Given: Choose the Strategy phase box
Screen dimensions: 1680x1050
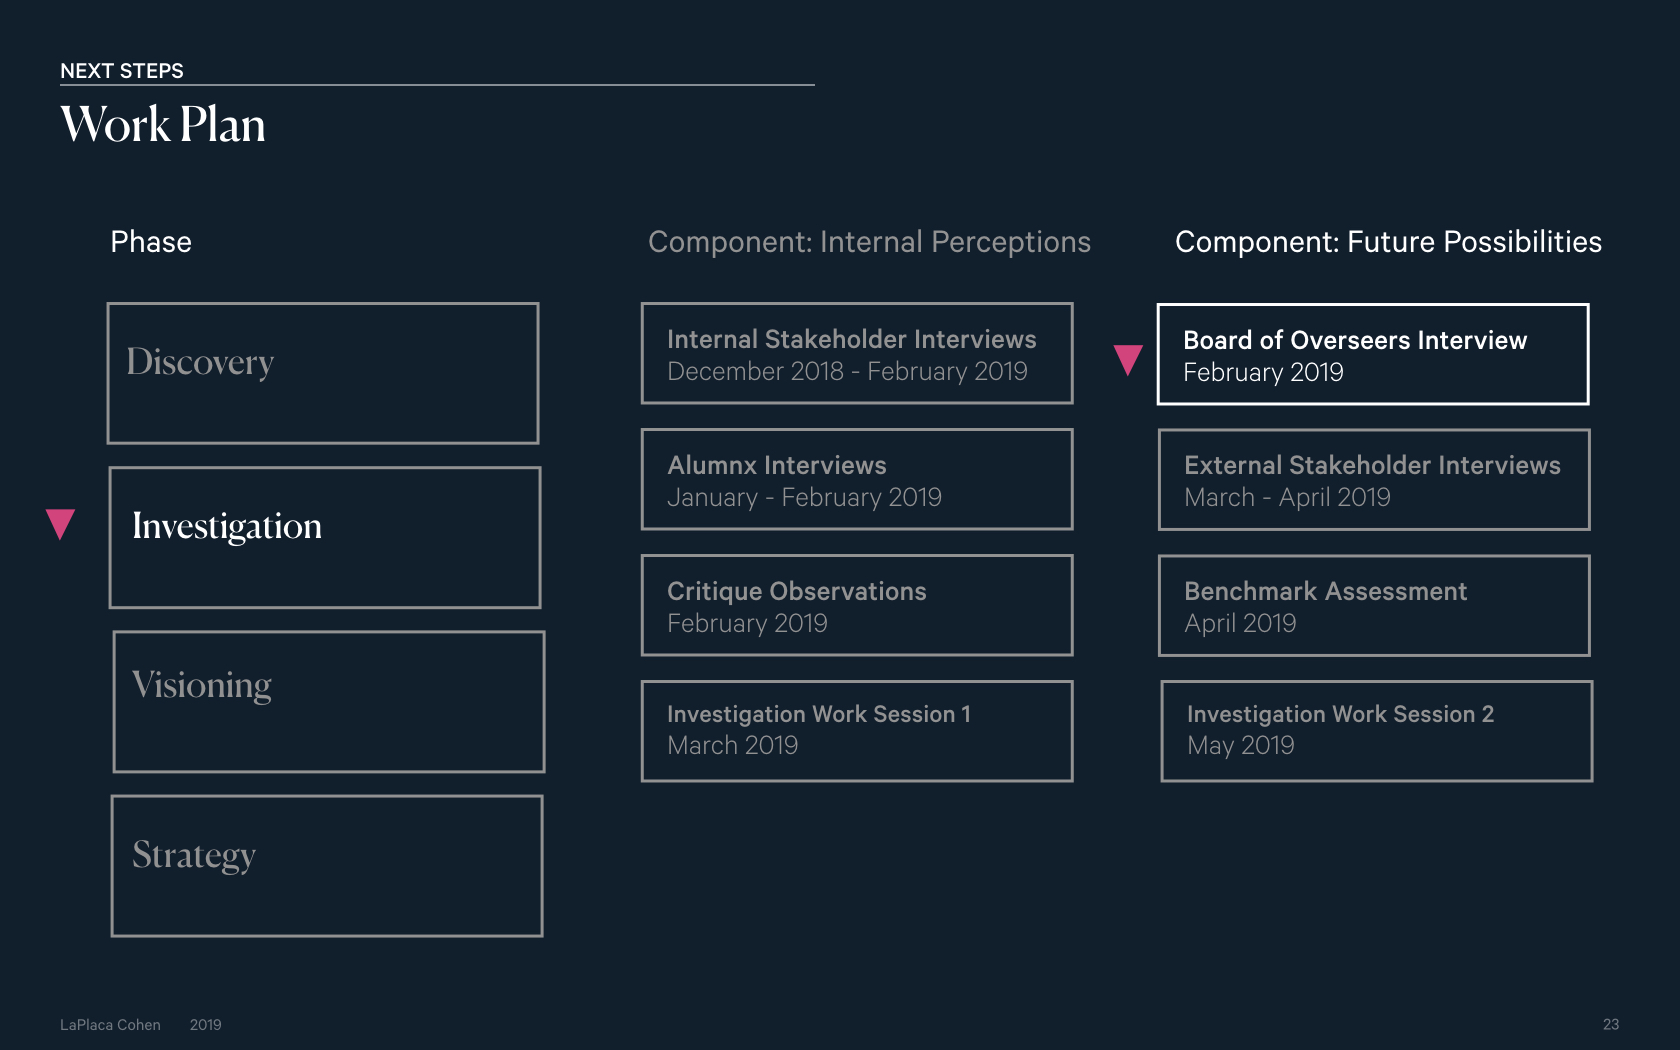Looking at the screenshot, I should coord(327,866).
